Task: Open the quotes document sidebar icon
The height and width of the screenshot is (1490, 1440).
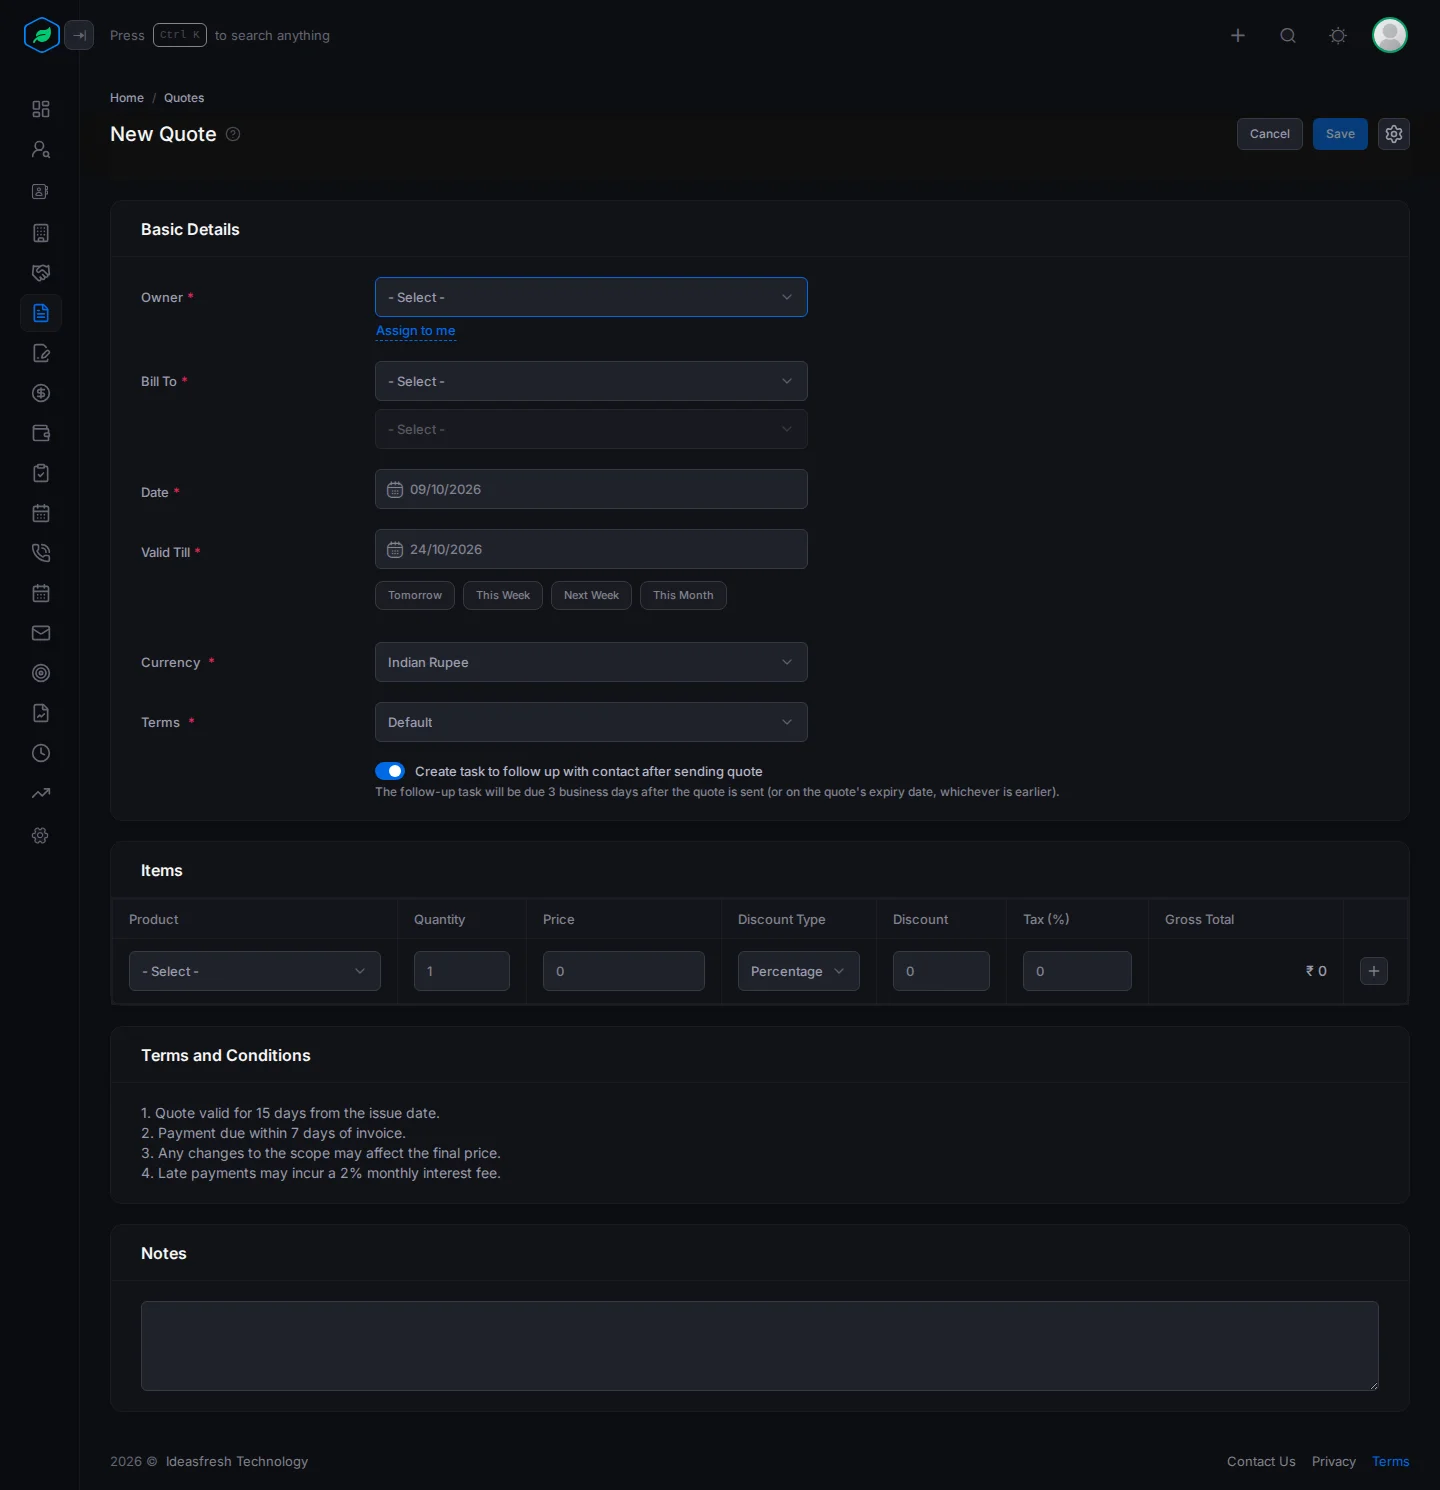Action: coord(41,313)
